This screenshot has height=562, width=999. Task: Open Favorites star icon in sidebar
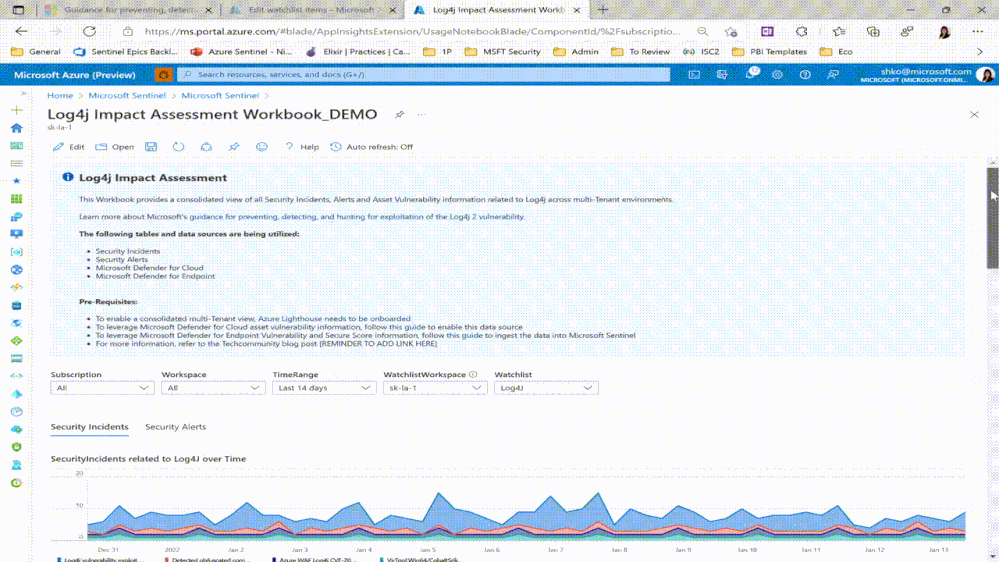[17, 181]
